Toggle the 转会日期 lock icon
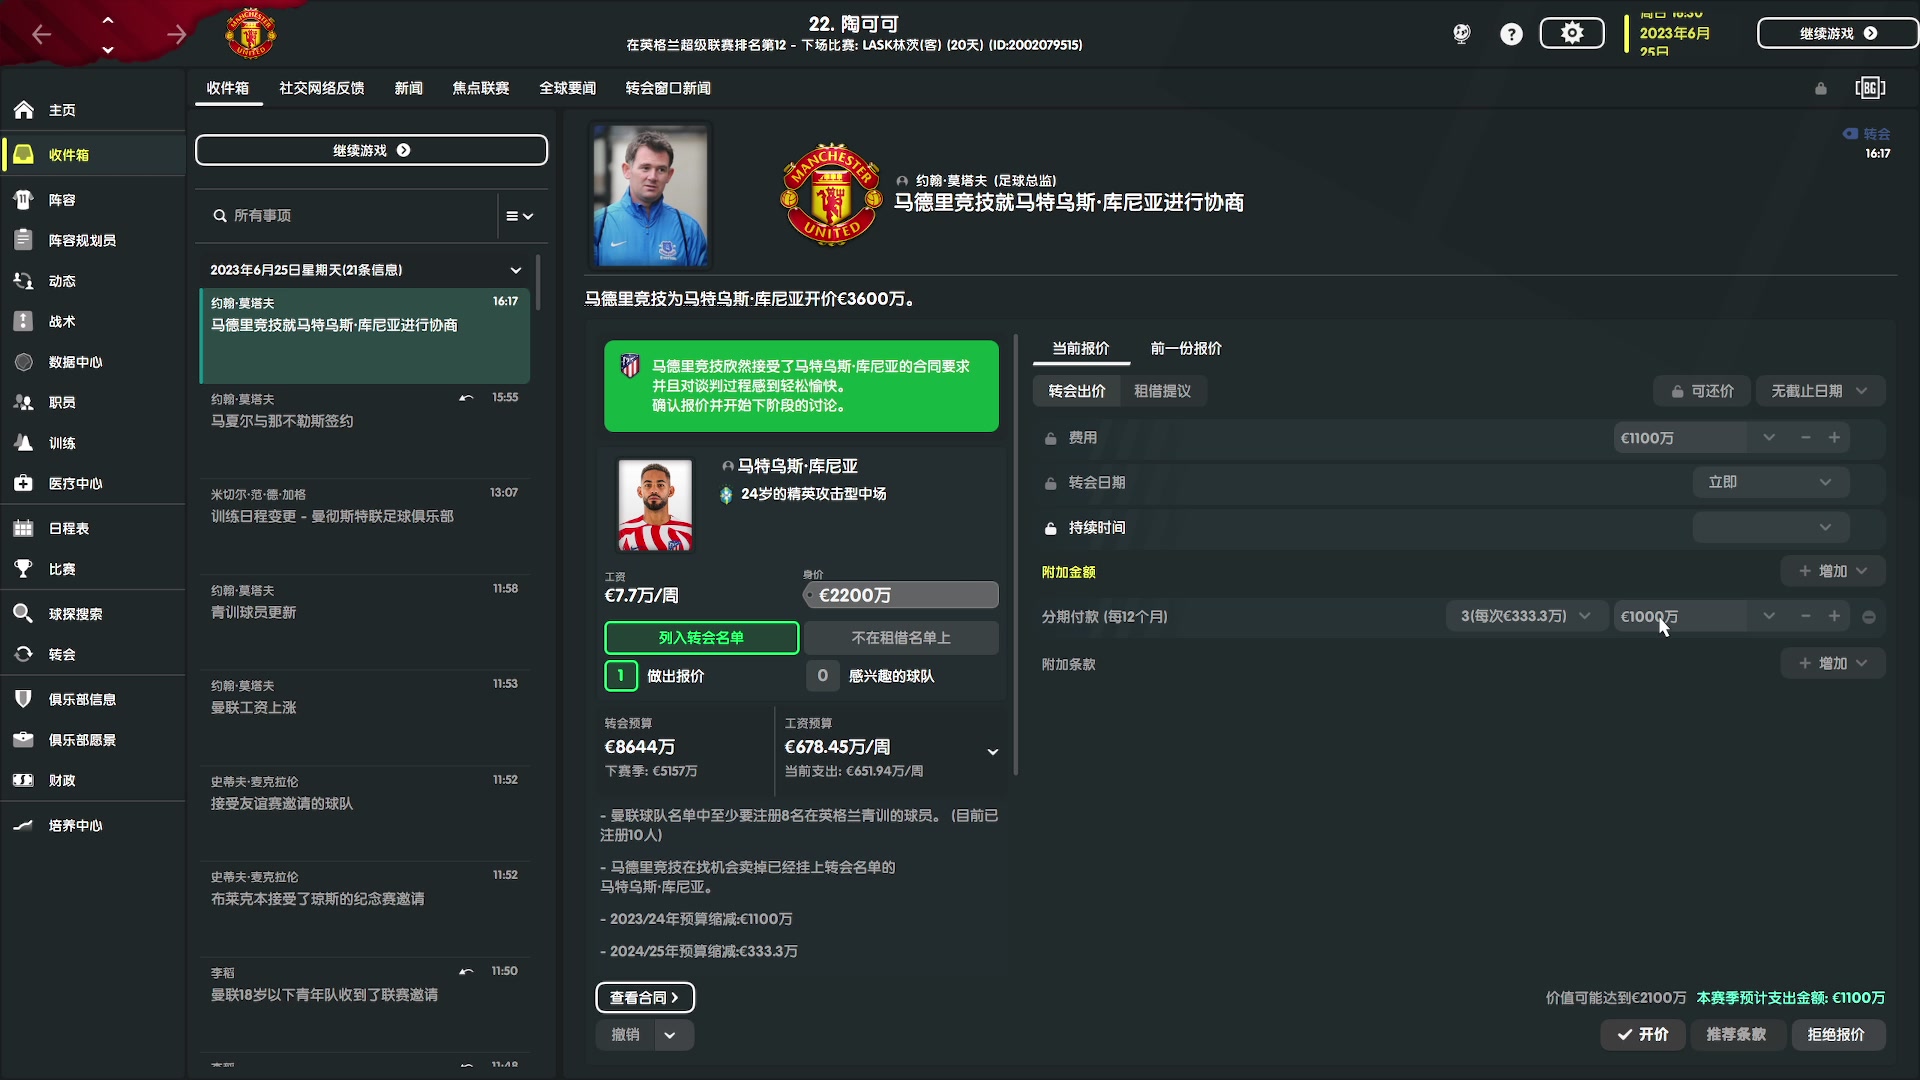1920x1080 pixels. 1051,483
